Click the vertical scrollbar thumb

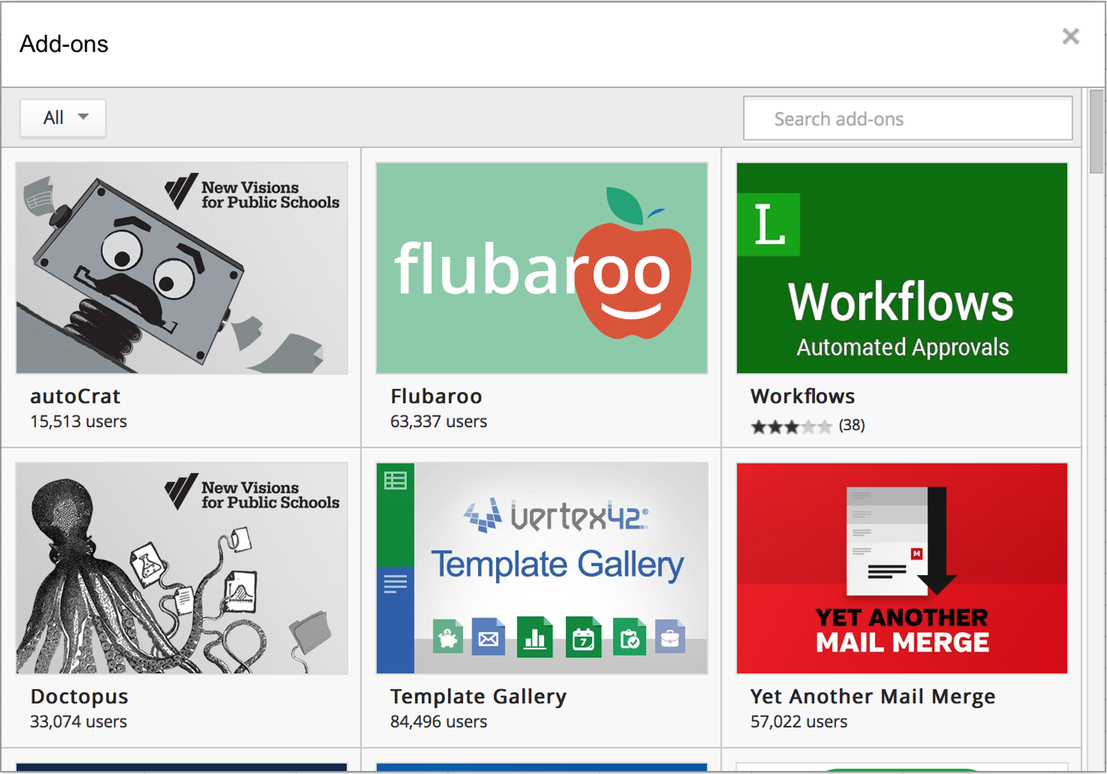pyautogui.click(x=1096, y=131)
